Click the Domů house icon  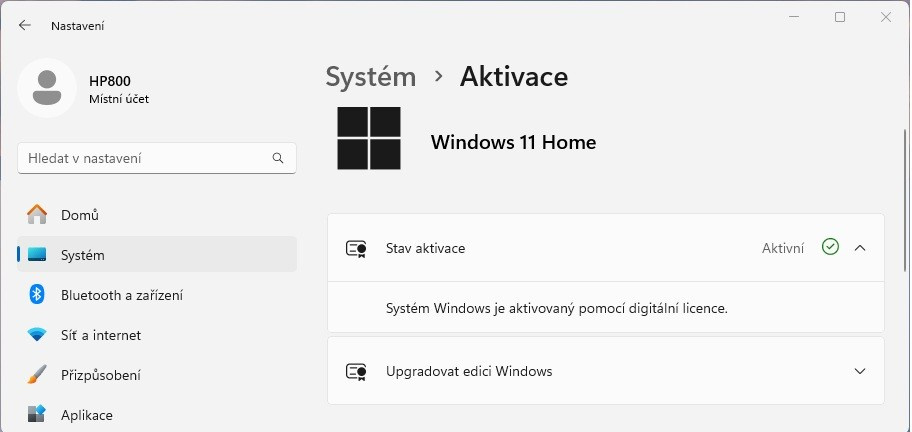37,215
